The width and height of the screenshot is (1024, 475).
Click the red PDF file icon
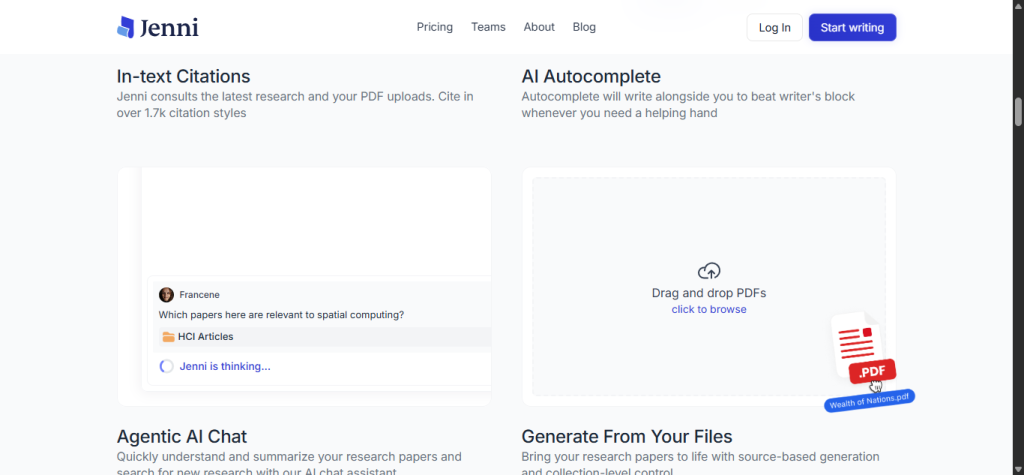[864, 349]
